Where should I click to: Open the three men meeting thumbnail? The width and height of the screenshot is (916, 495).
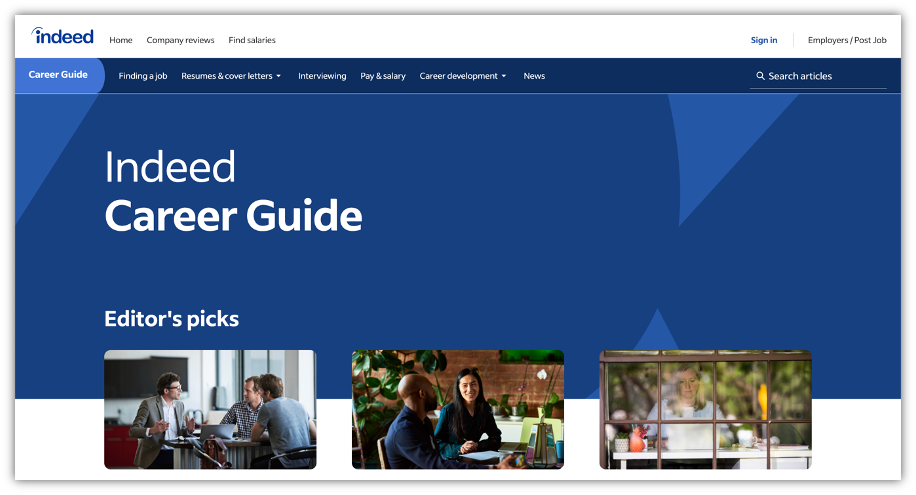[210, 410]
